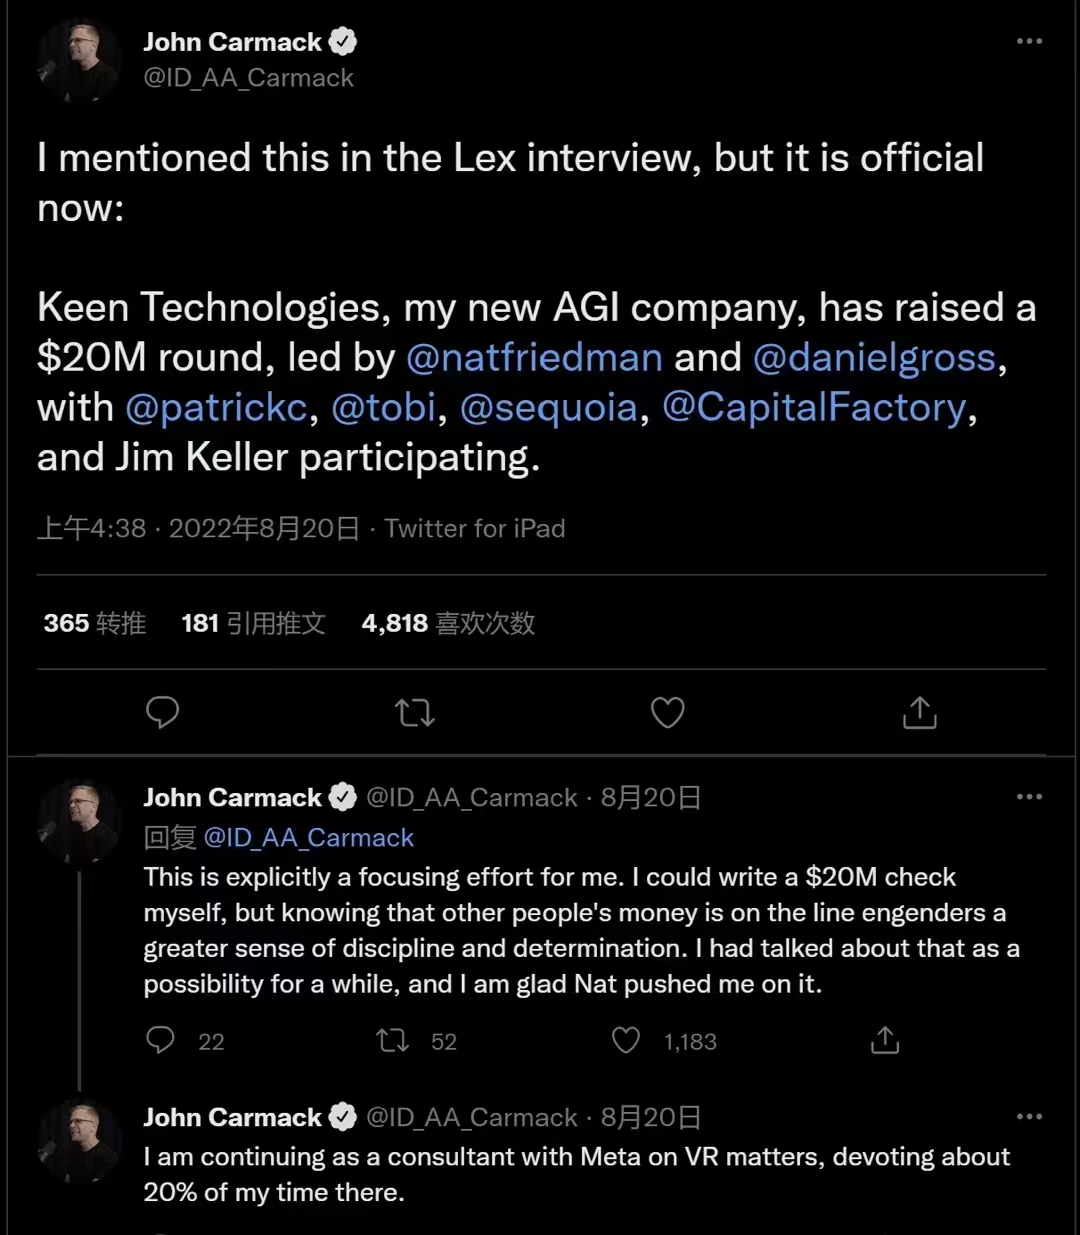View the 181 quote tweets
This screenshot has height=1235, width=1080.
[253, 624]
